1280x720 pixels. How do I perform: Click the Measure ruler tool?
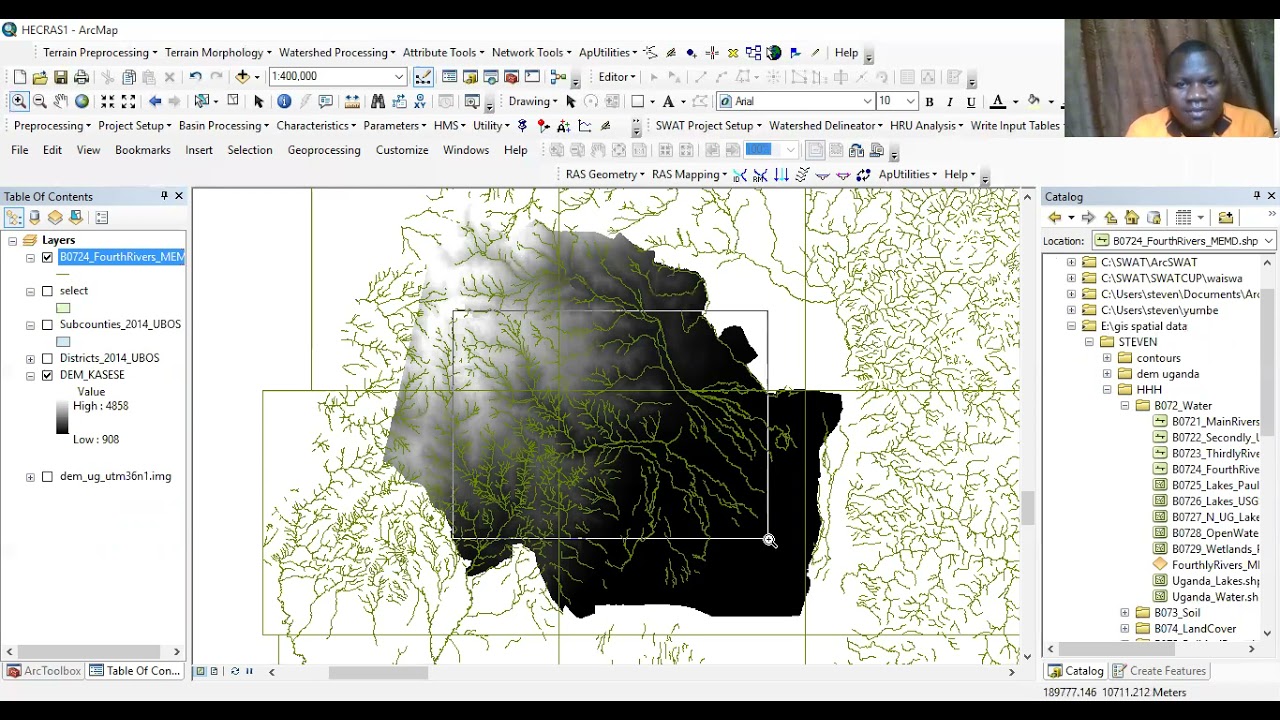point(352,101)
